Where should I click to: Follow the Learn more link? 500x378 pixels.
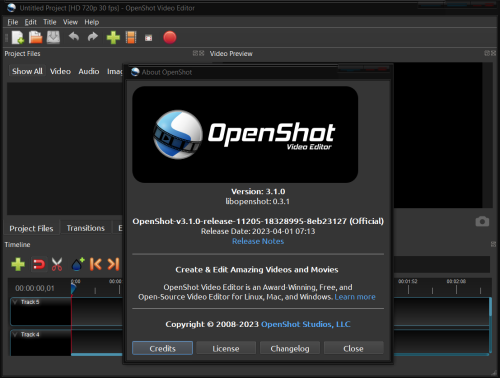click(355, 297)
